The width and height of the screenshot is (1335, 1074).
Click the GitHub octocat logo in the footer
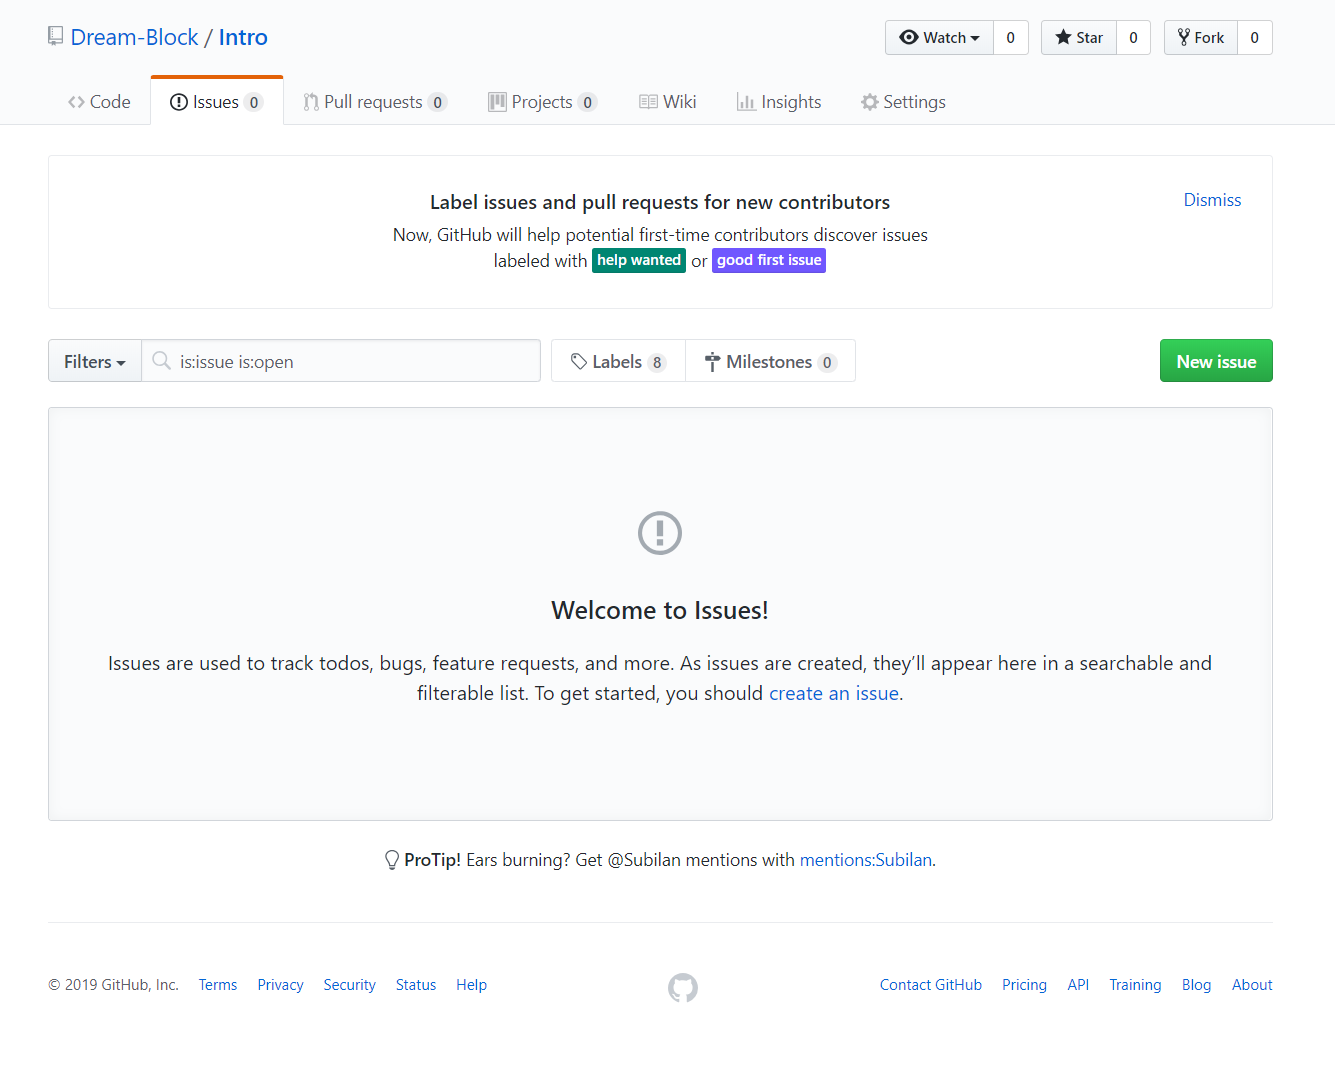[x=682, y=988]
